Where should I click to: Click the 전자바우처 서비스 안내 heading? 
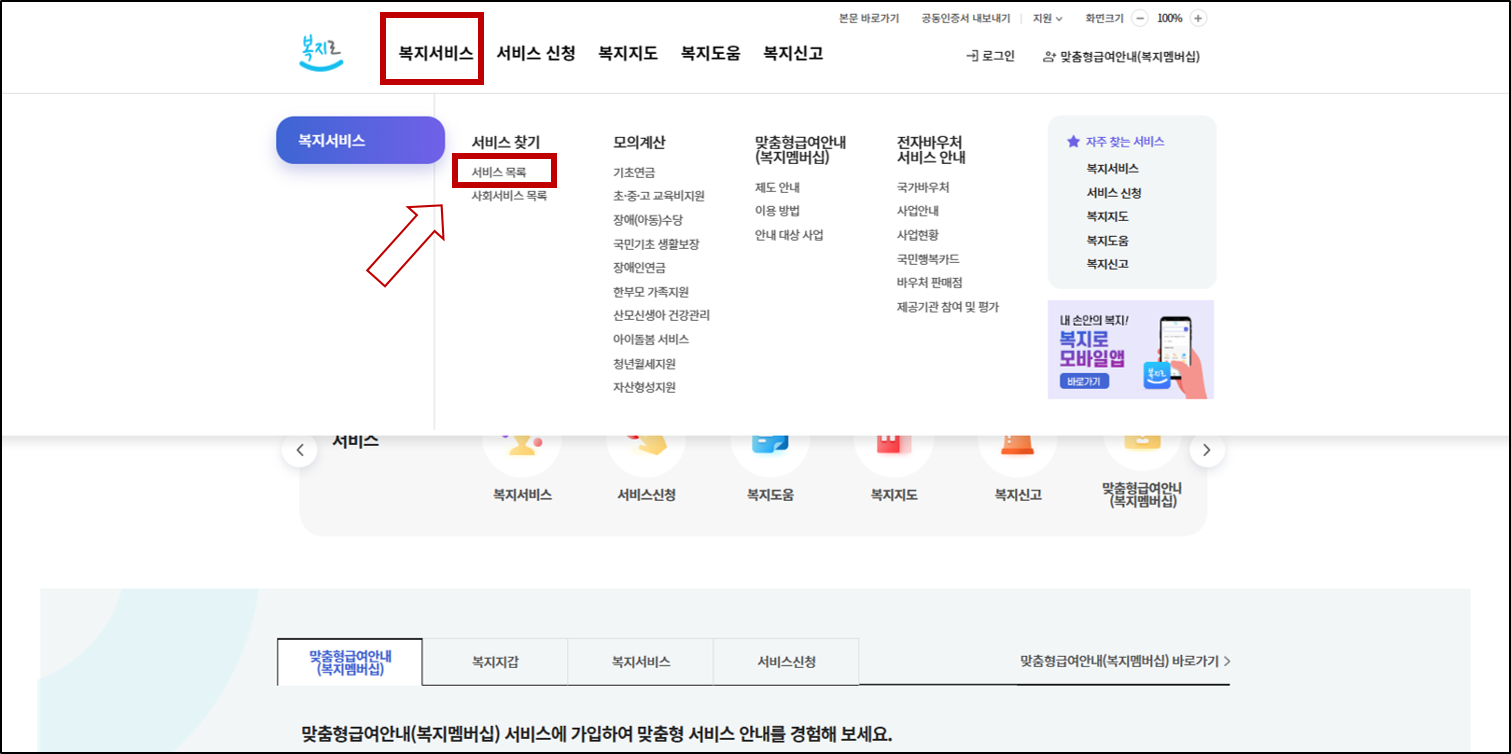click(931, 150)
